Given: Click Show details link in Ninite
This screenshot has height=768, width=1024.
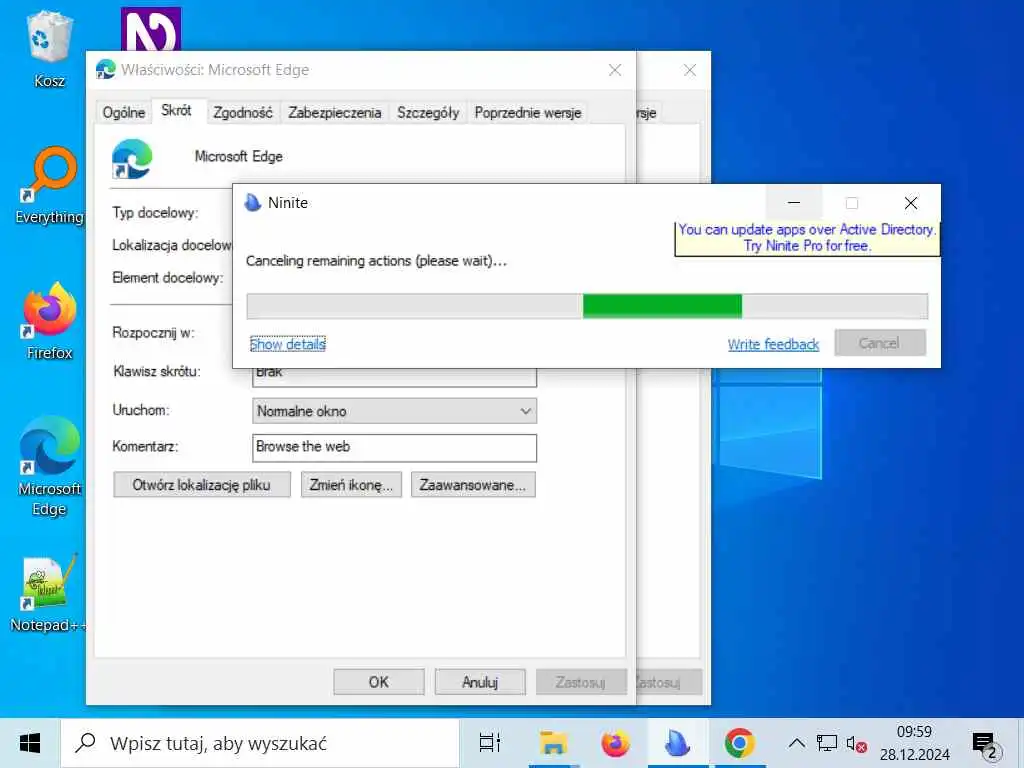Looking at the screenshot, I should [x=288, y=344].
